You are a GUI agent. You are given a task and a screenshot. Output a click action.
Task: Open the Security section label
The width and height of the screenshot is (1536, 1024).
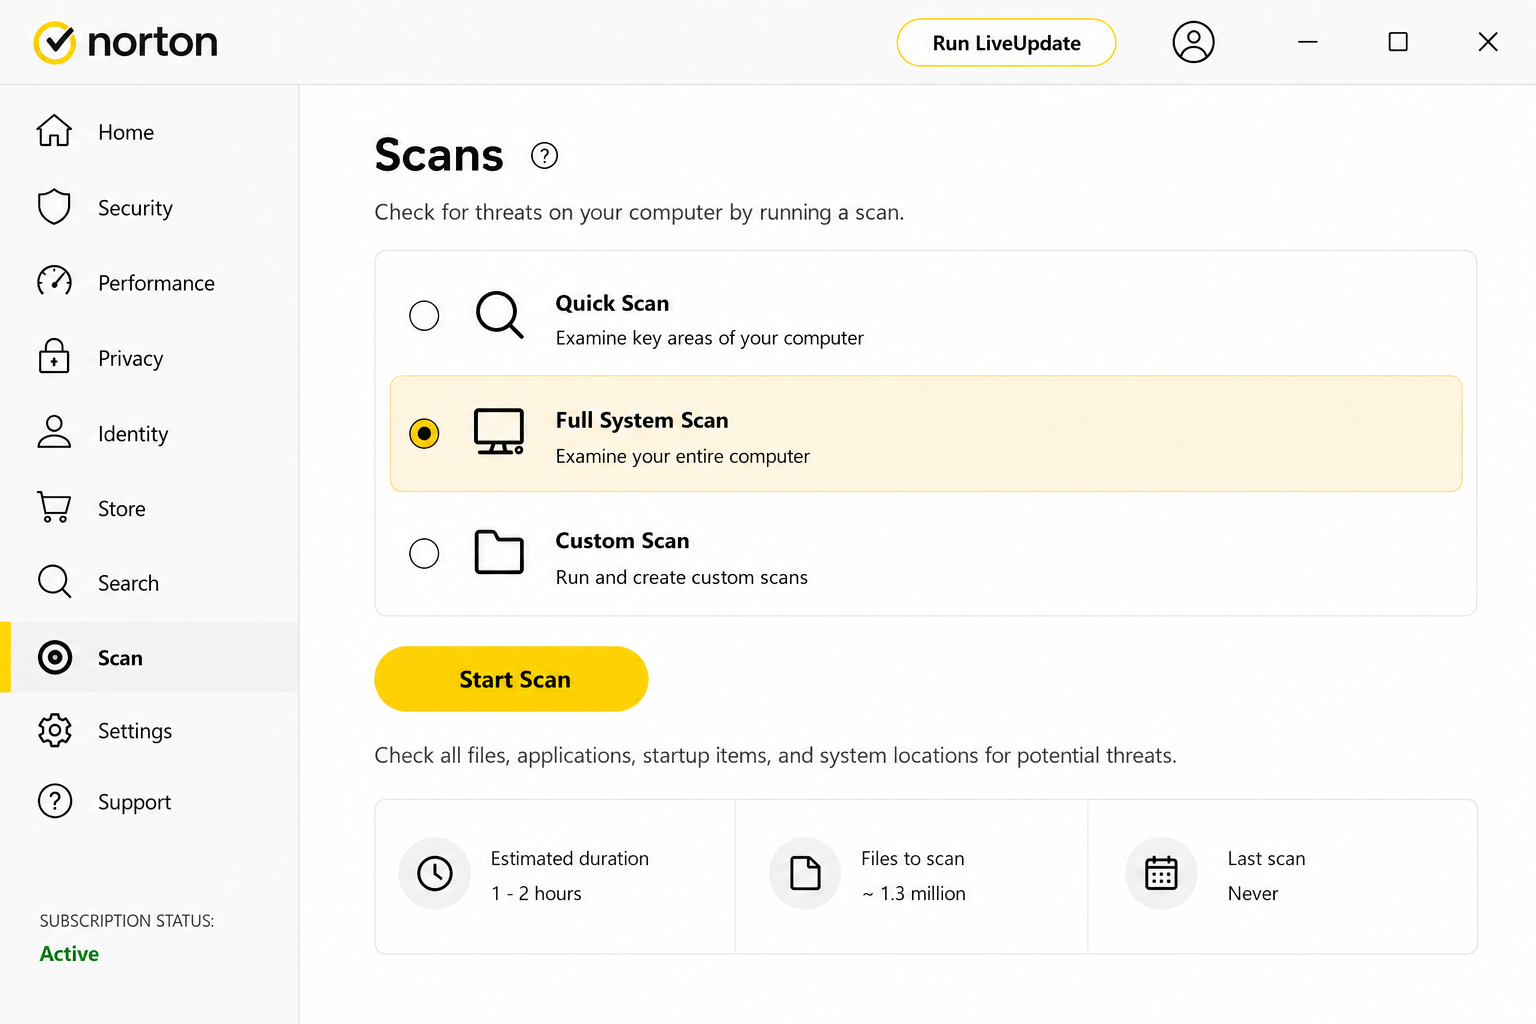click(x=135, y=208)
